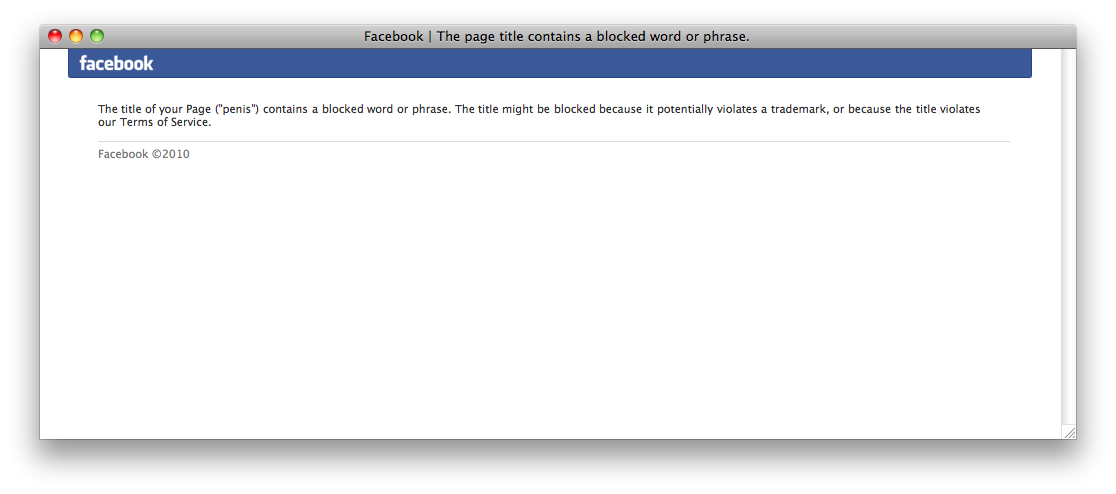Click "The title of your Page" at the message start
The width and height of the screenshot is (1116, 494).
click(154, 110)
